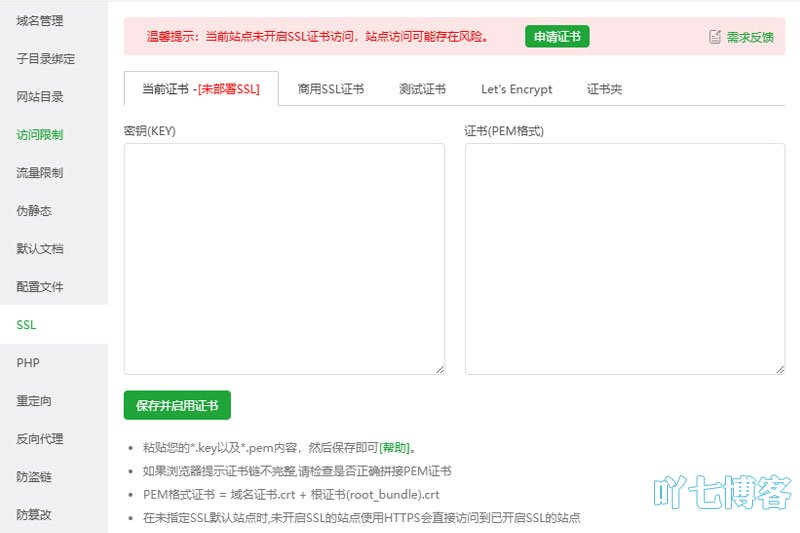This screenshot has width=800, height=533.
Task: Focus the 密钥(KEY) text area
Action: tap(284, 259)
